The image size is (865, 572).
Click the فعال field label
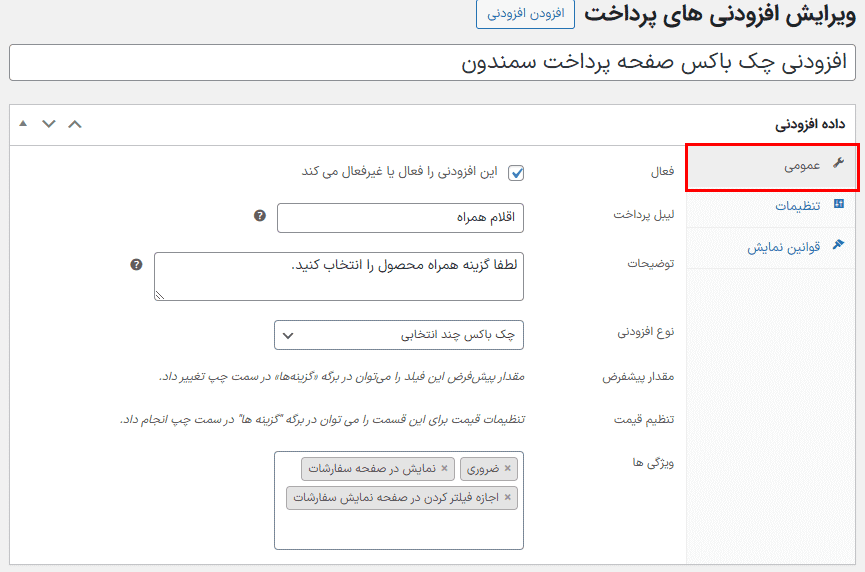pyautogui.click(x=662, y=172)
